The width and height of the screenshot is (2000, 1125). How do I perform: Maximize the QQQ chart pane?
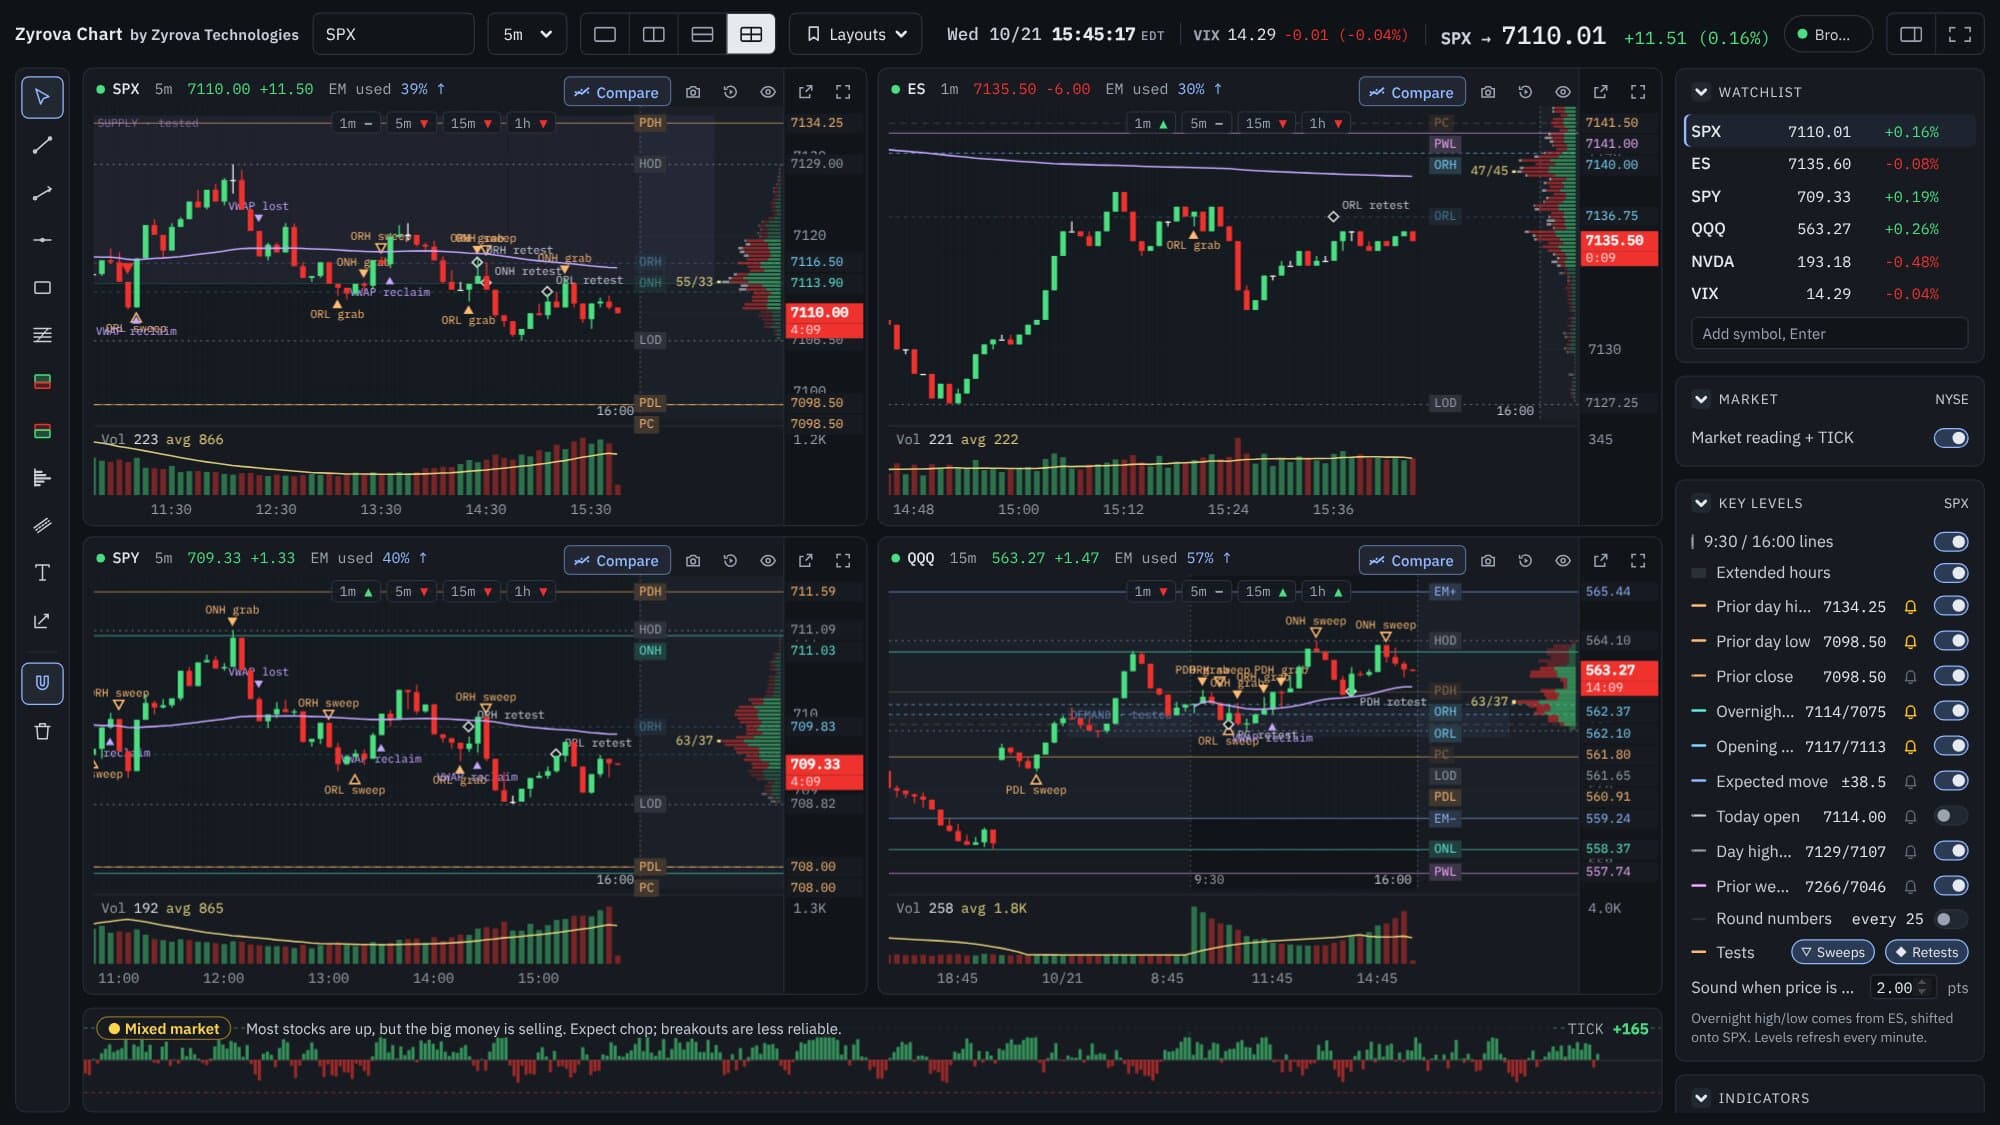[x=1638, y=561]
